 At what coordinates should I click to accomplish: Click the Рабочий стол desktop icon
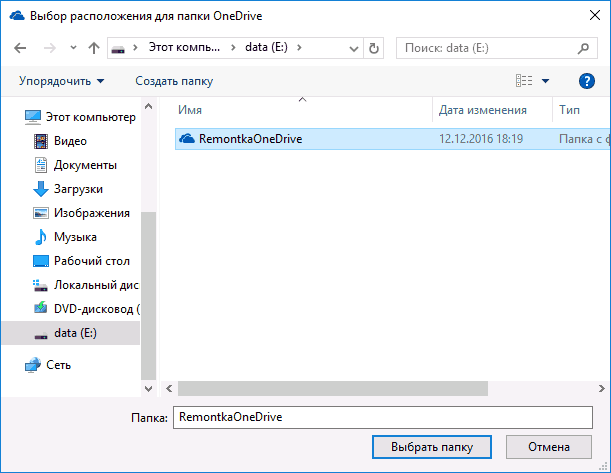pyautogui.click(x=41, y=261)
